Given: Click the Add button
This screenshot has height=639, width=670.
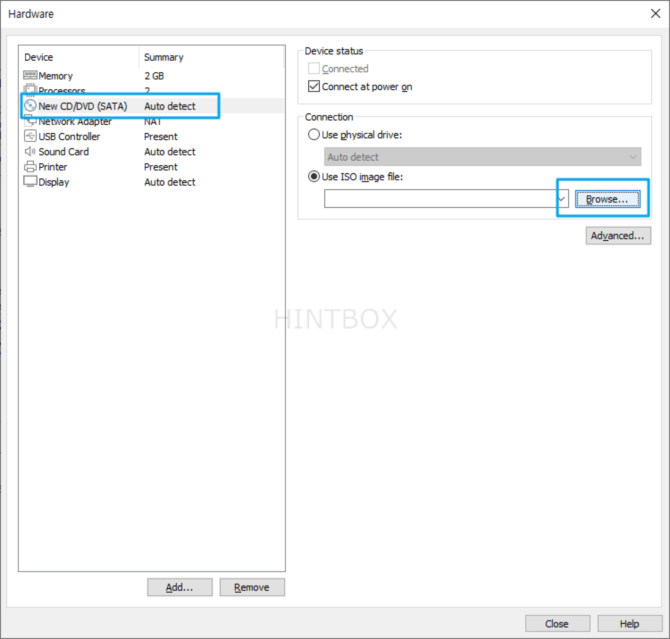Looking at the screenshot, I should [x=179, y=587].
